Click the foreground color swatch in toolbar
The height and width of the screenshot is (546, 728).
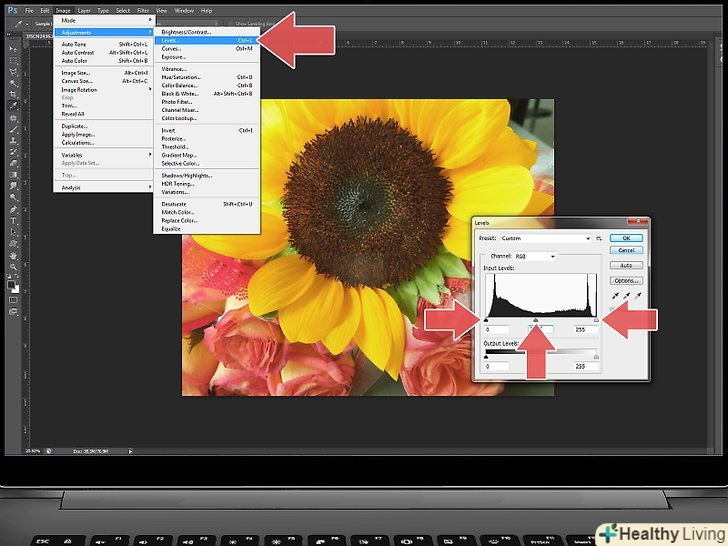11,285
